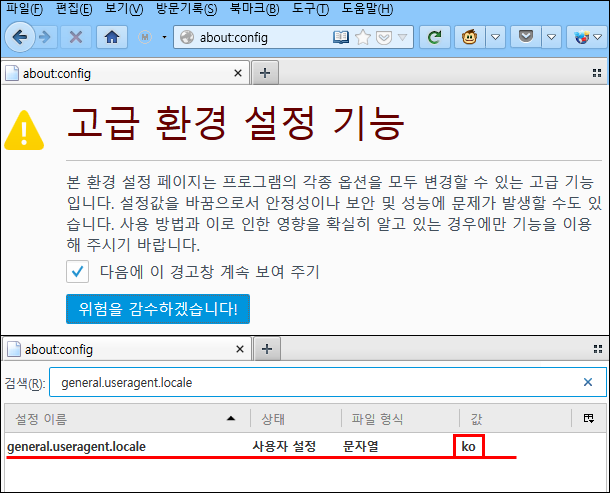610x493 pixels.
Task: Open the 파일(F) menu
Action: point(24,9)
